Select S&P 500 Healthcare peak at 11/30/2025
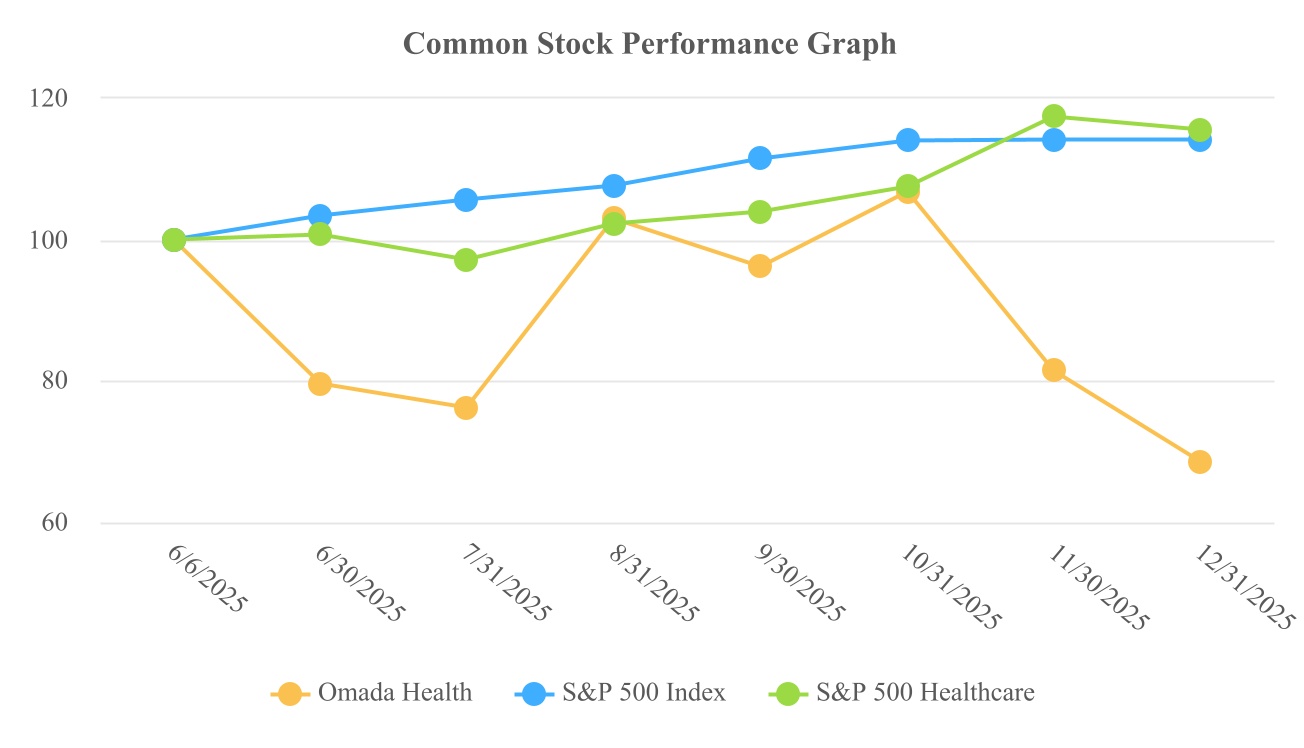1304x748 pixels. (x=1054, y=116)
